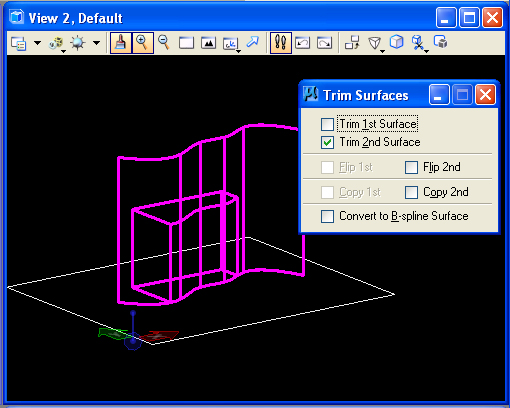Click the Window Area icon

coord(186,43)
